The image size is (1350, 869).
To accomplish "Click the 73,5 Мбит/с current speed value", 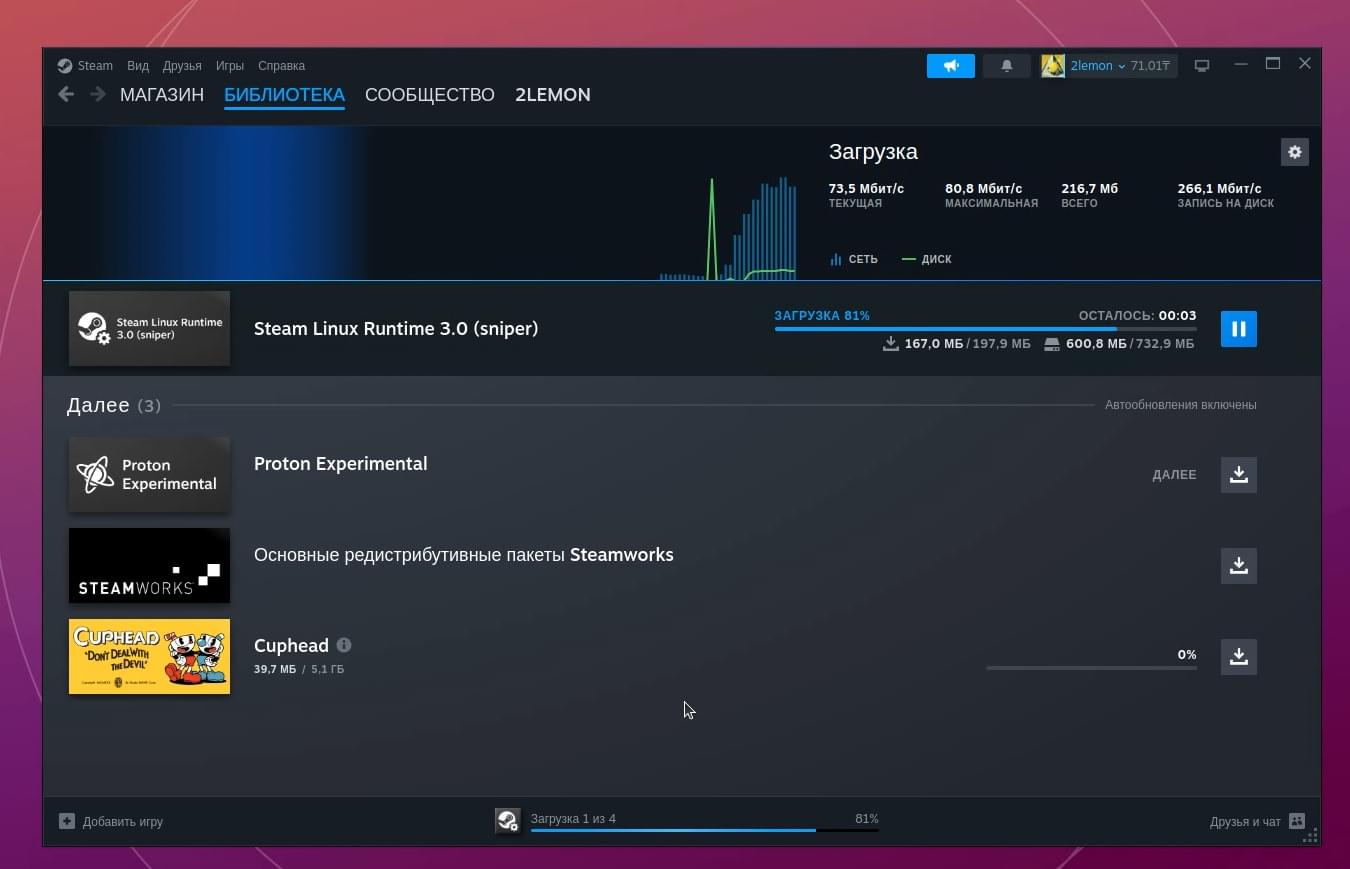I will [x=866, y=188].
